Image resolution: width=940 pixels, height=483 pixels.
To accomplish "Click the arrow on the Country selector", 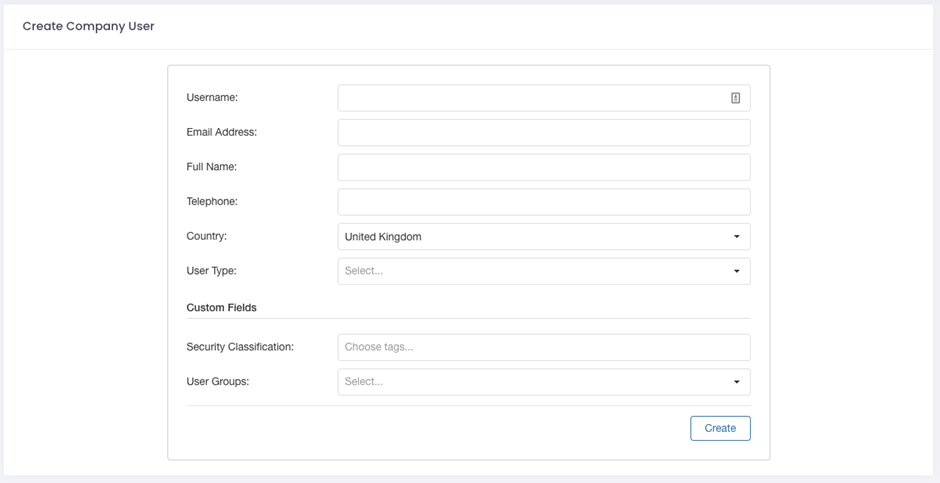I will click(737, 237).
